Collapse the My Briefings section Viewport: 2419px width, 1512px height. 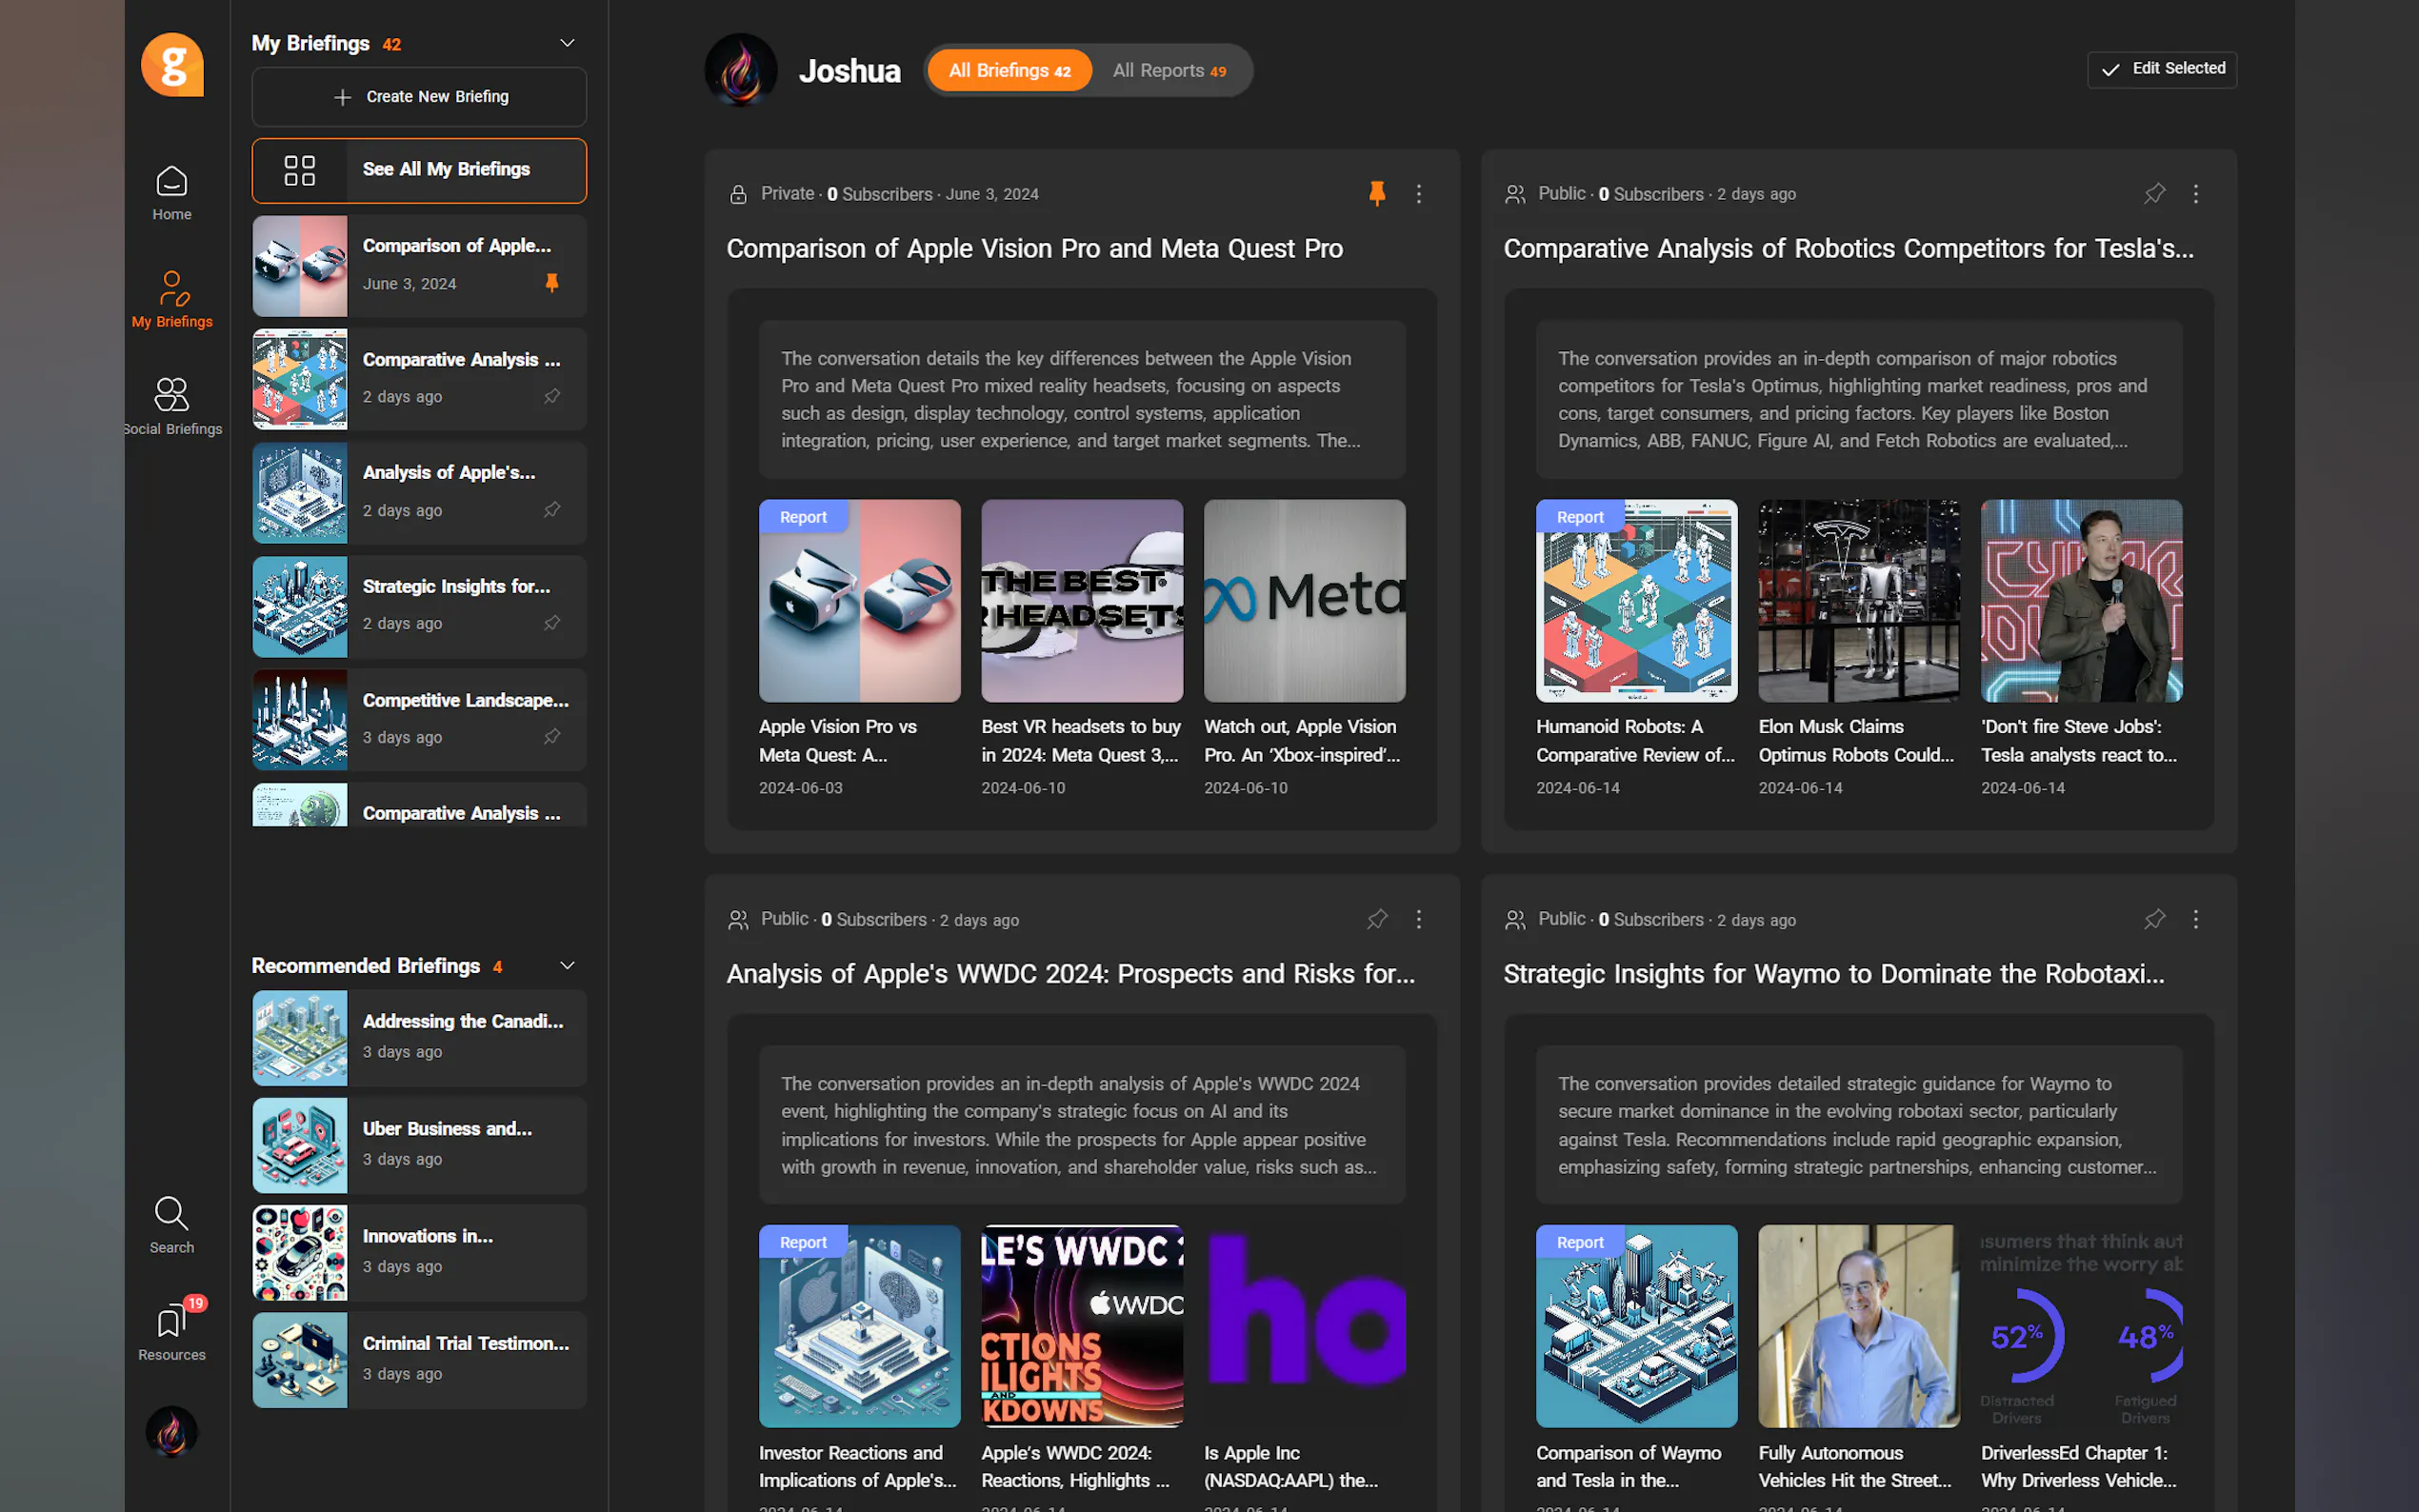coord(567,43)
